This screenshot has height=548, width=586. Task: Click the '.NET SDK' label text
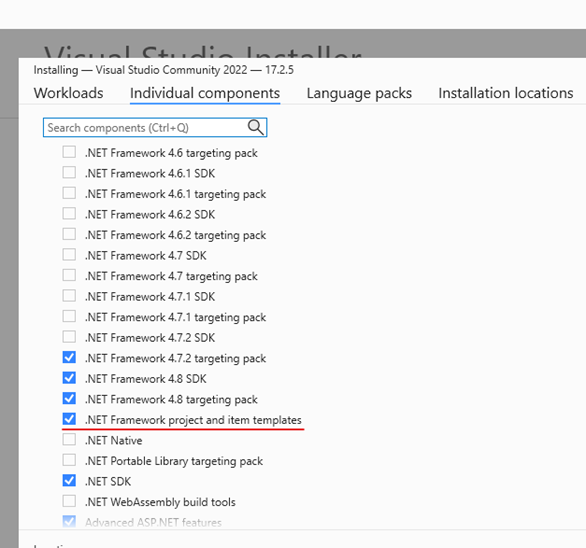point(108,481)
